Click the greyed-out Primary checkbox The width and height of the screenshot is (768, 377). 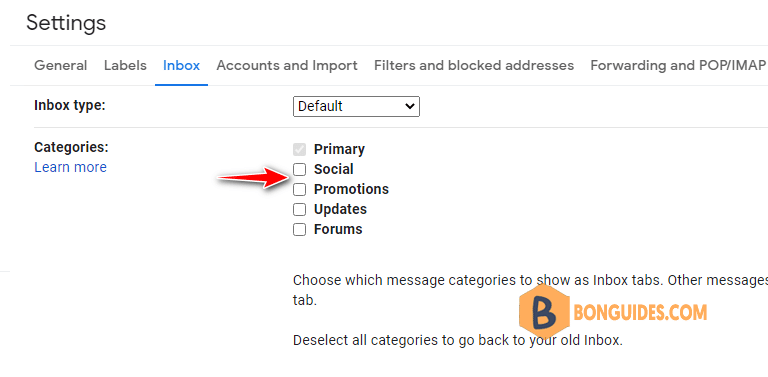tap(299, 149)
